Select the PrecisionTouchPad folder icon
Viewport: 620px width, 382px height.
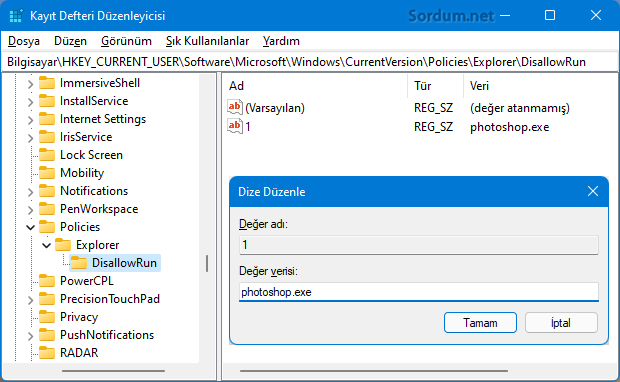point(47,299)
